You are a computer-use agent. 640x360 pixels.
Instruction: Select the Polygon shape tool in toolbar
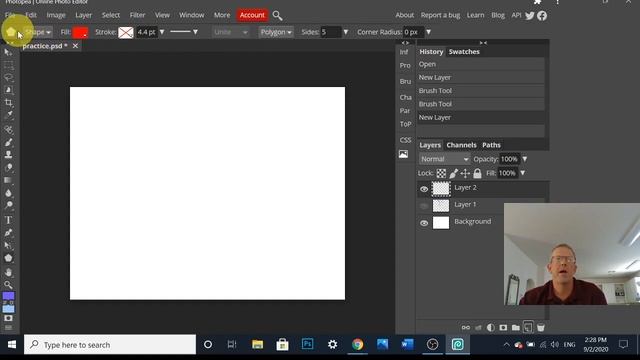point(8,258)
